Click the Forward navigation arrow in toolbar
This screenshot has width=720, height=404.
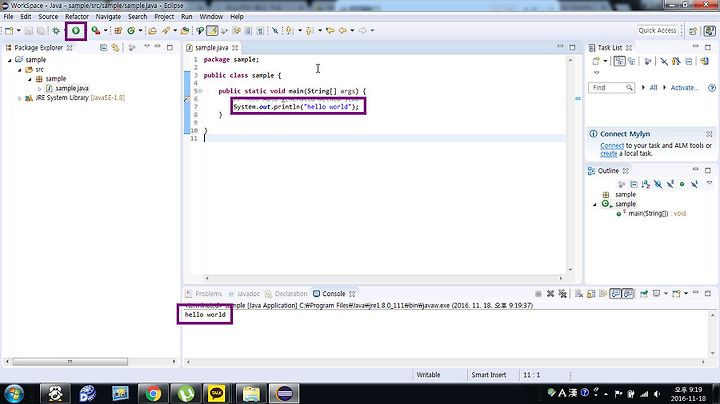[x=363, y=30]
